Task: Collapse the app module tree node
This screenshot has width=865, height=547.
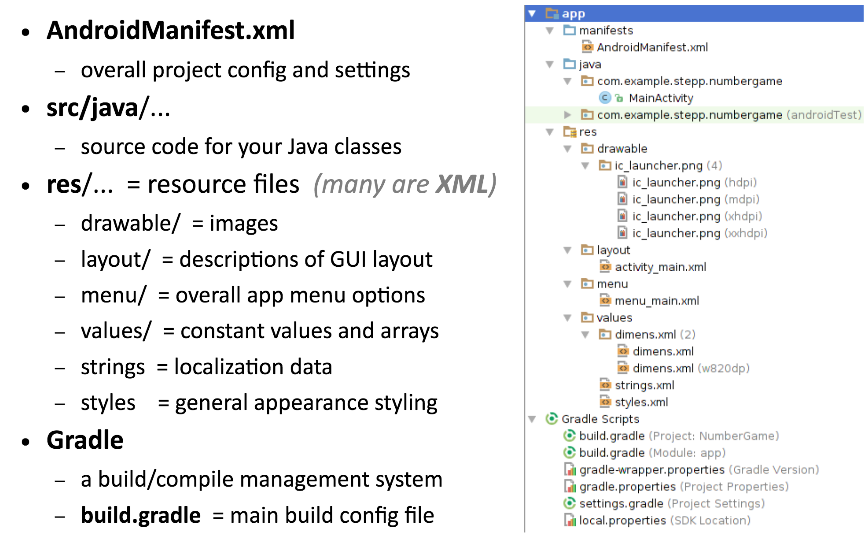Action: 533,14
